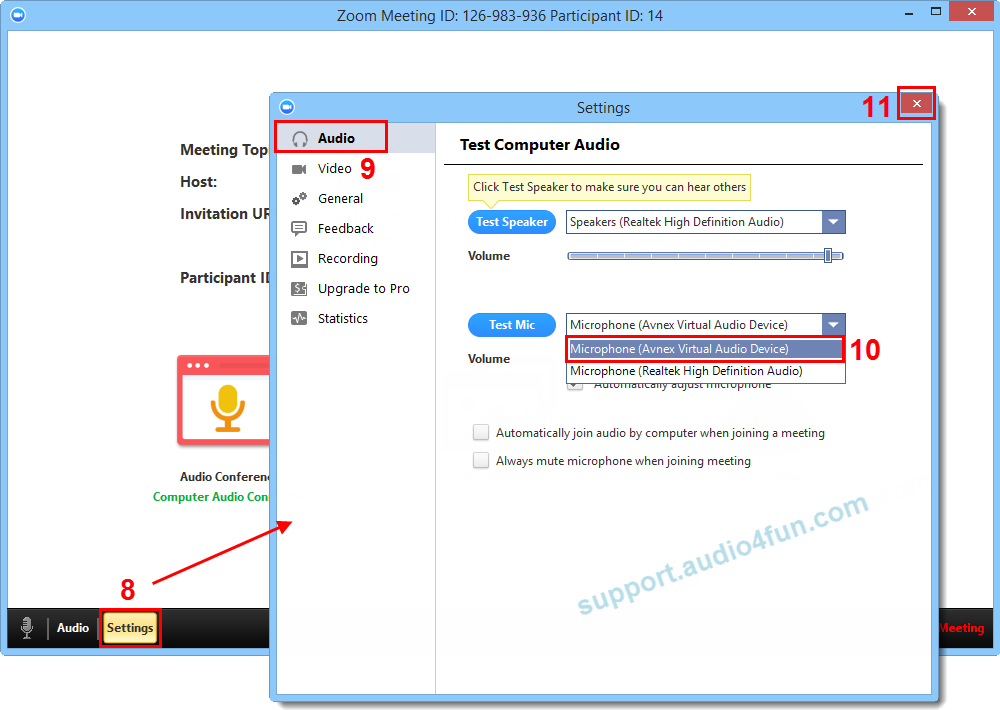Close the Zoom meeting window

click(x=972, y=11)
